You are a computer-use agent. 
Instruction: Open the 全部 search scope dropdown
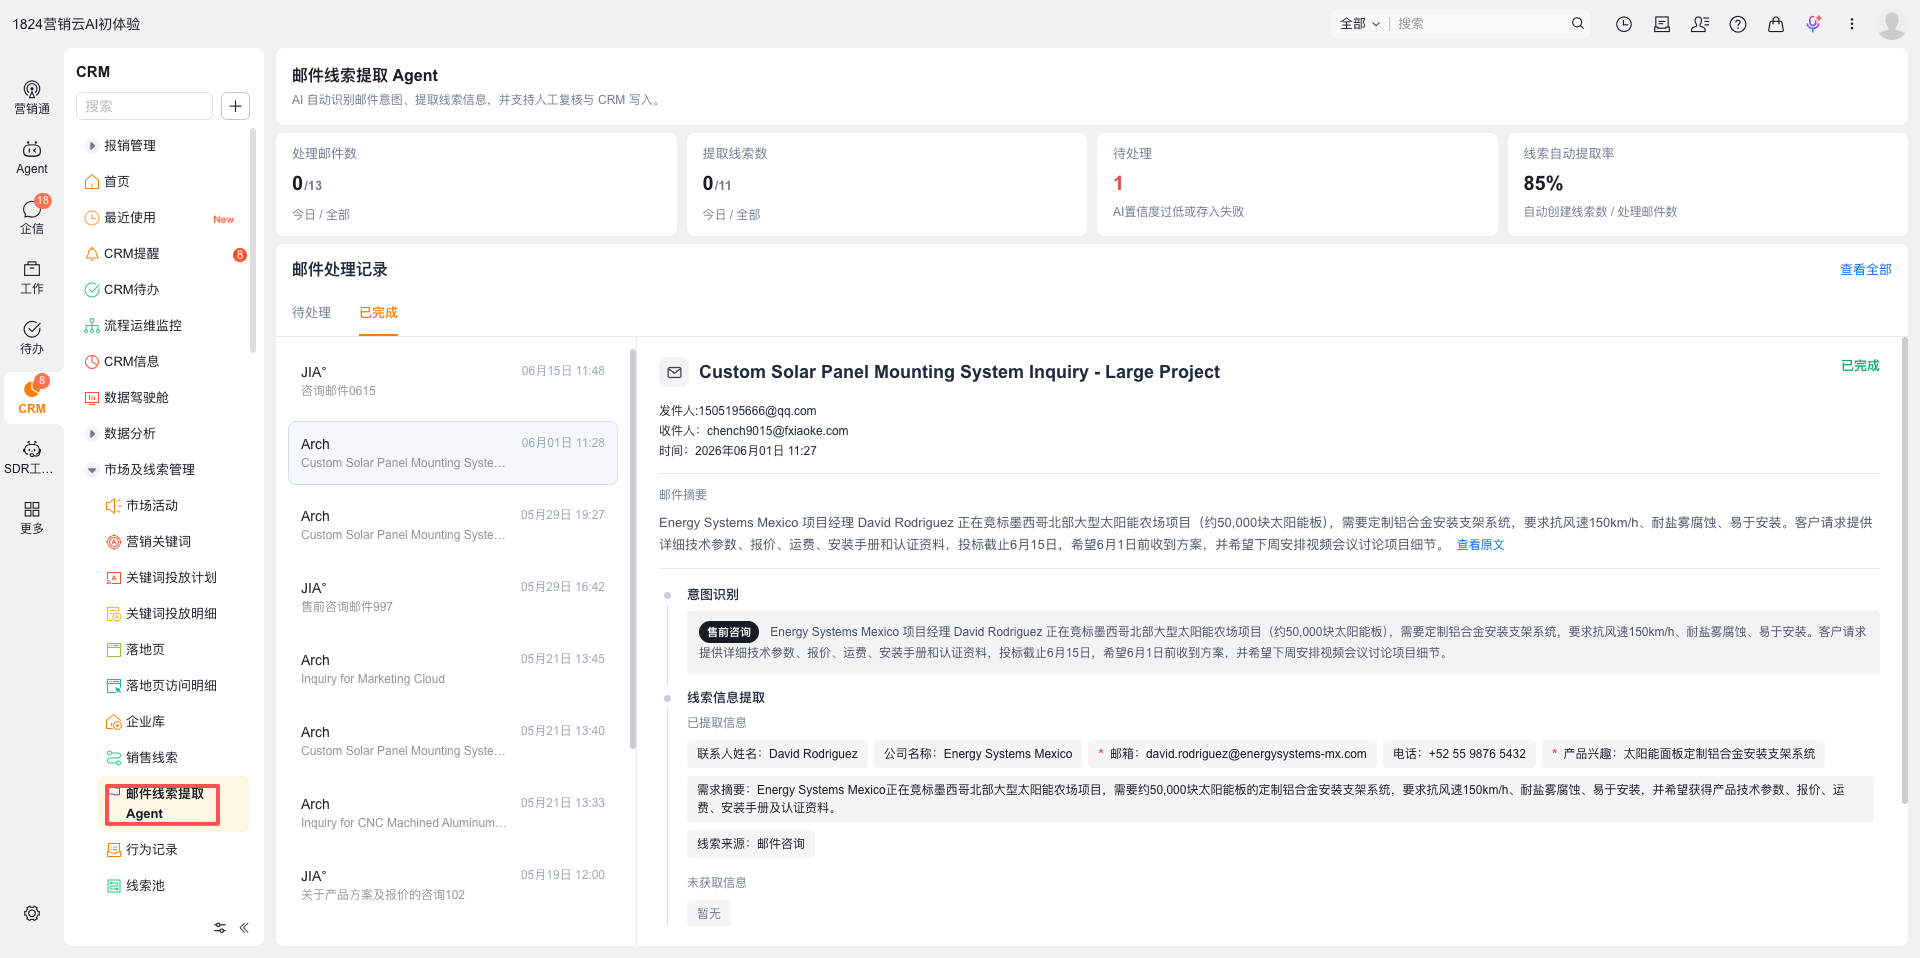[x=1359, y=24]
